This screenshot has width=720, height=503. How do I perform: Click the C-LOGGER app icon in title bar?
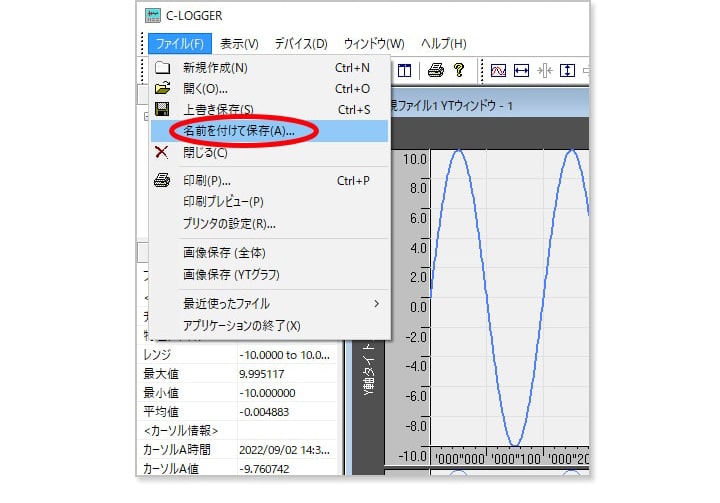tap(153, 15)
